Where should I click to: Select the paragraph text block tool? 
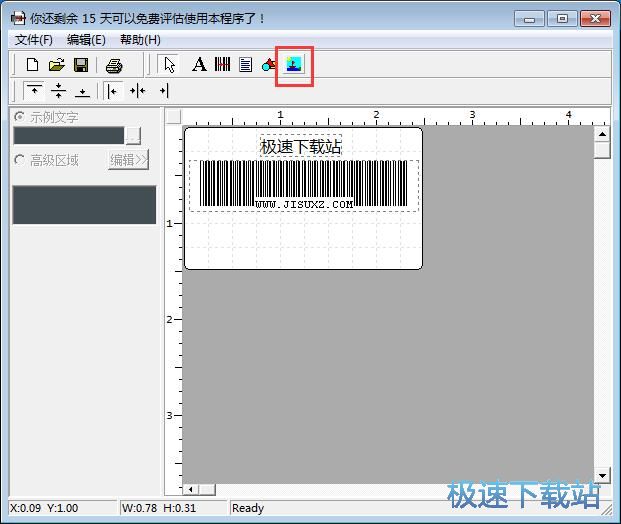(x=246, y=65)
